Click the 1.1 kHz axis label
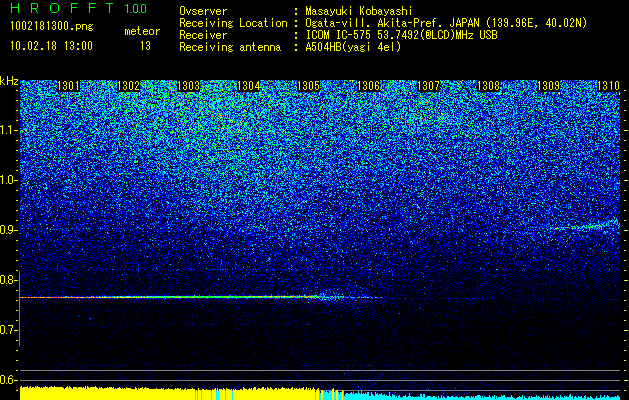Screen dimensions: 629x400 (8, 130)
